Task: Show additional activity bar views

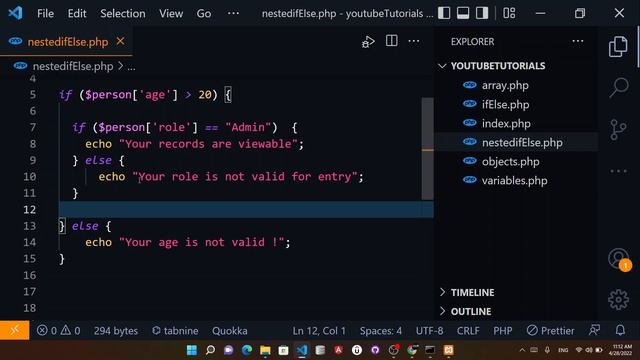Action: coord(619,171)
